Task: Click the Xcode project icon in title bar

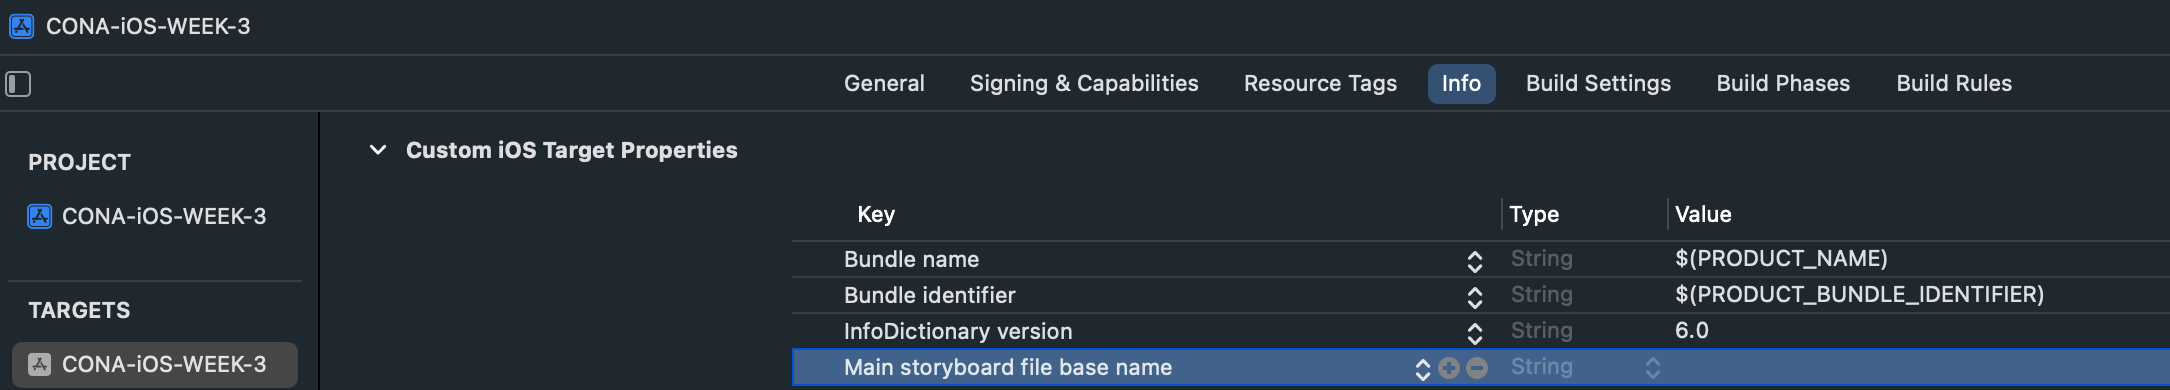Action: [x=21, y=26]
